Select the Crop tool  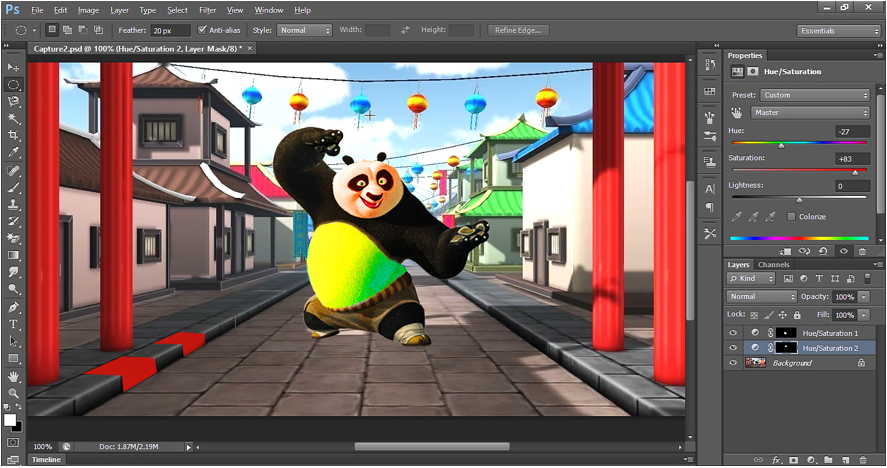coord(13,136)
